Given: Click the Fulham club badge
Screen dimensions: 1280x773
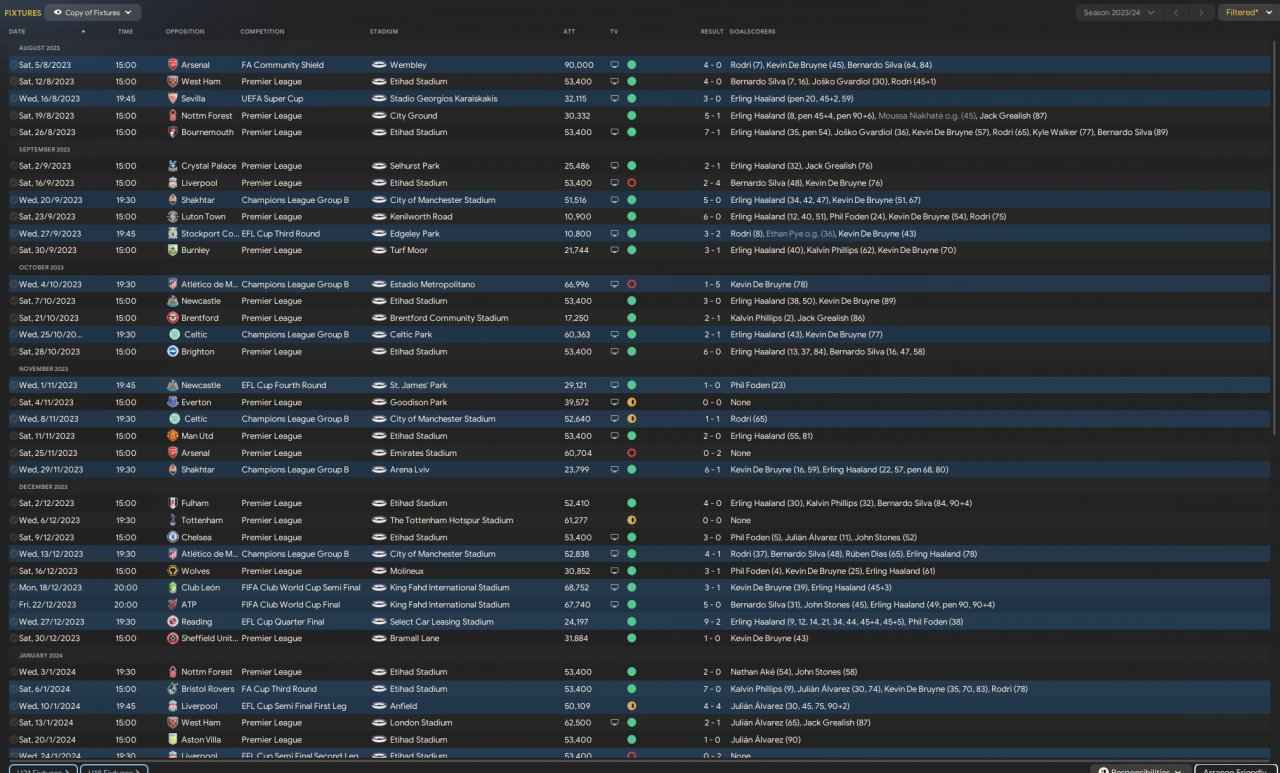Looking at the screenshot, I should pyautogui.click(x=173, y=503).
